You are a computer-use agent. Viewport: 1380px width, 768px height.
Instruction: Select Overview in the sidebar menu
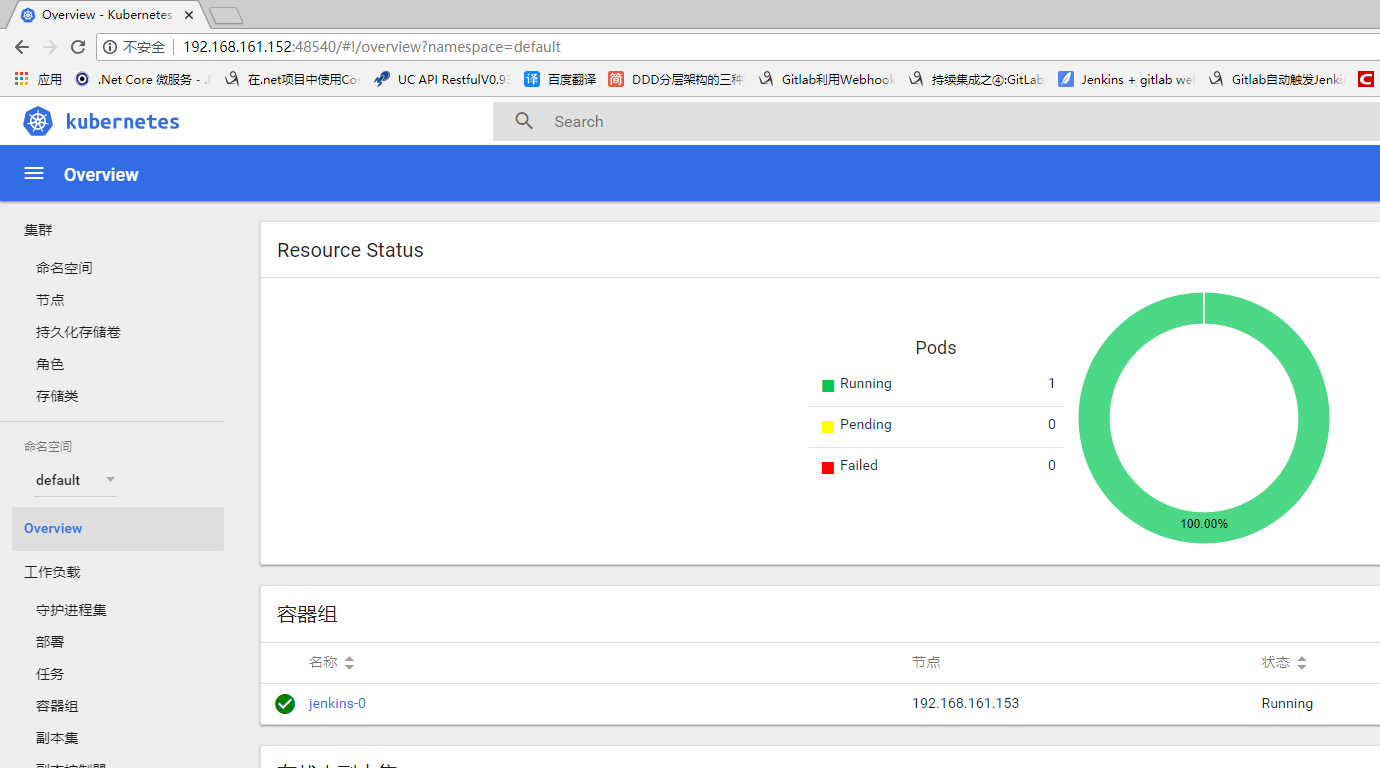pos(53,528)
